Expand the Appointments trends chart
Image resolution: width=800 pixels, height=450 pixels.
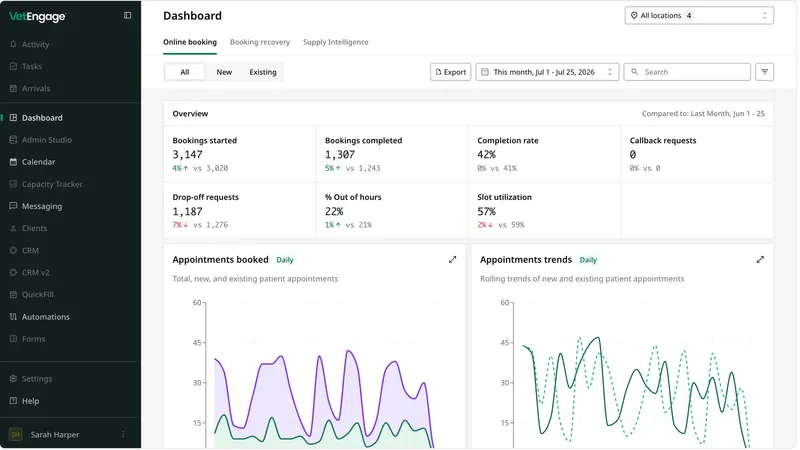(760, 260)
